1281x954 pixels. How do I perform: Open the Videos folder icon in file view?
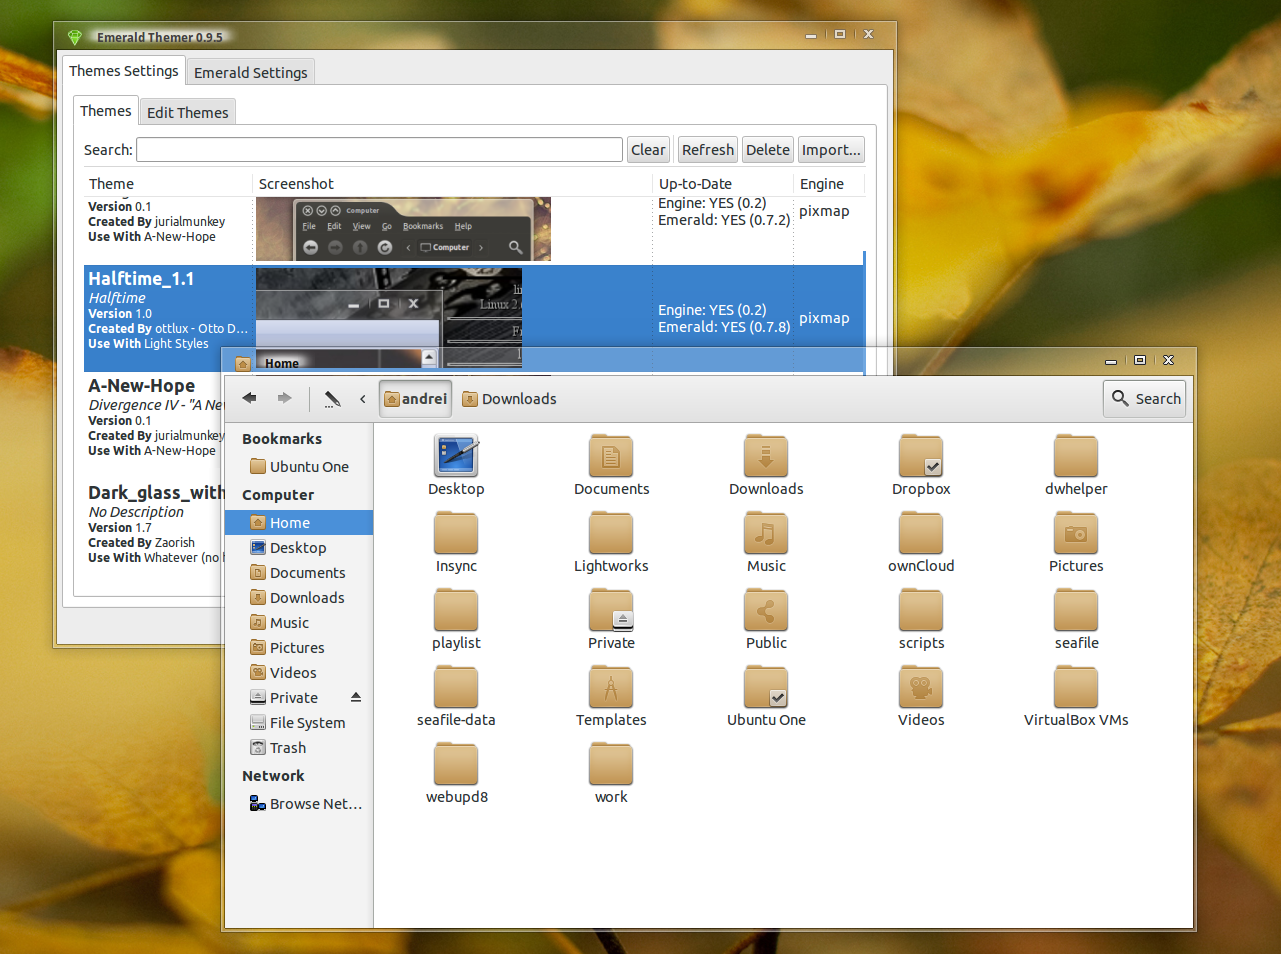[x=921, y=687]
